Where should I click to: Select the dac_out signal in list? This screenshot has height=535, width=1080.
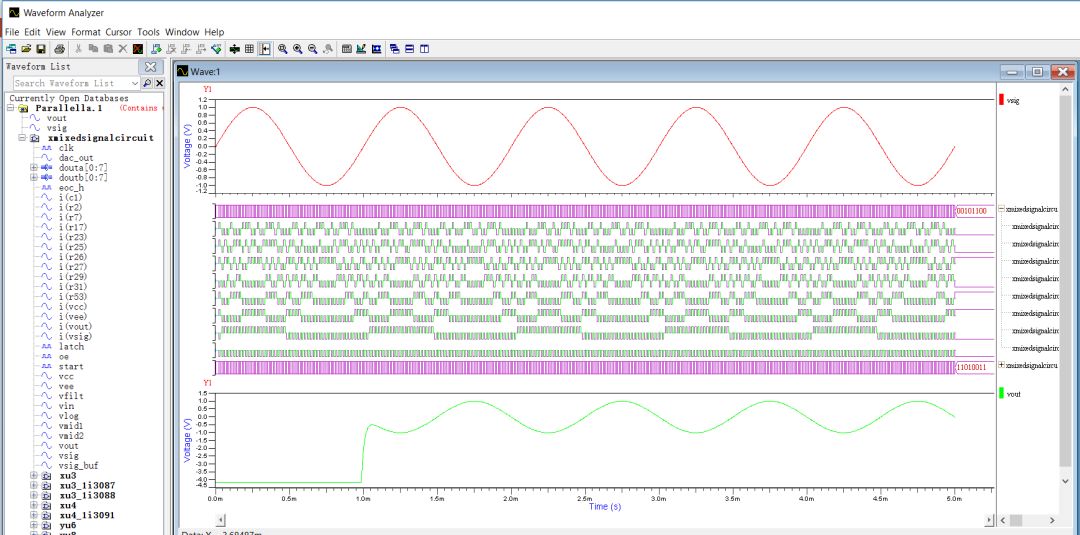click(x=75, y=157)
